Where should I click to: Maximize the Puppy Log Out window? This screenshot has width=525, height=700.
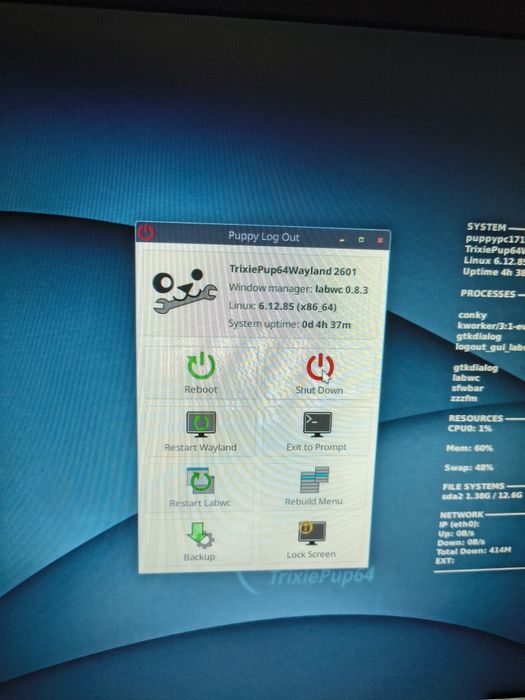pyautogui.click(x=361, y=240)
